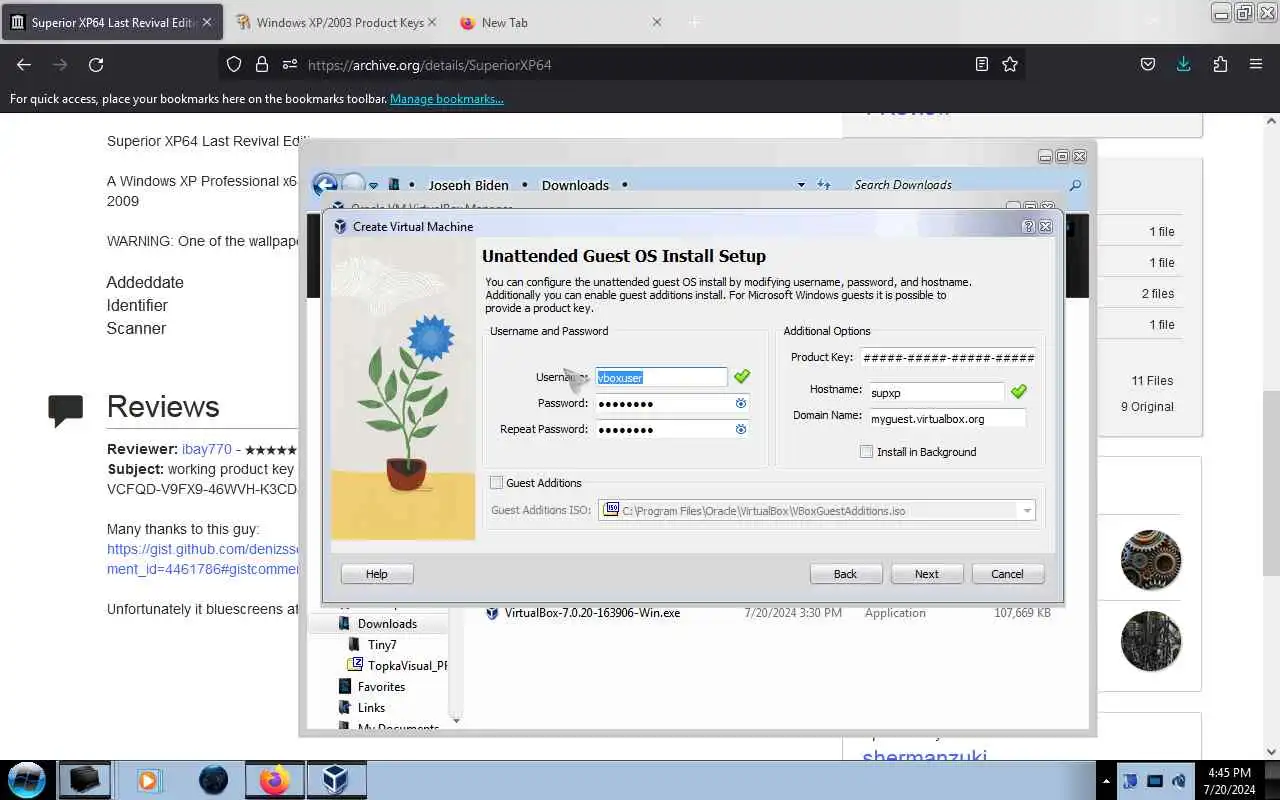Click the browser back arrow
Image resolution: width=1280 pixels, height=800 pixels.
(24, 64)
